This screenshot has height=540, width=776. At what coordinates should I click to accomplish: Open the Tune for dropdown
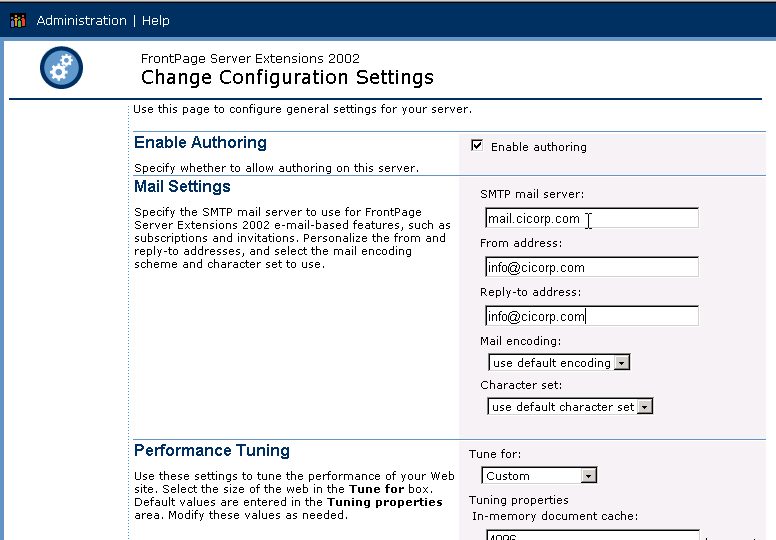pyautogui.click(x=539, y=476)
